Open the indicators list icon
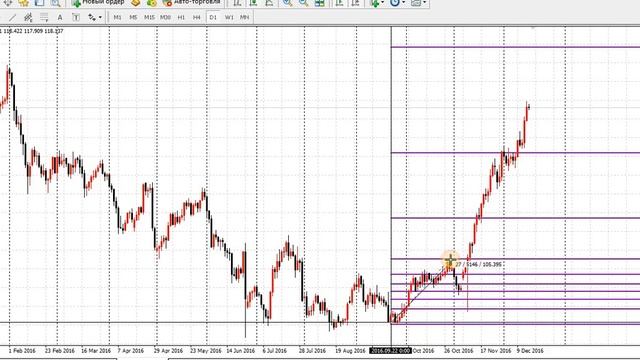 click(374, 3)
